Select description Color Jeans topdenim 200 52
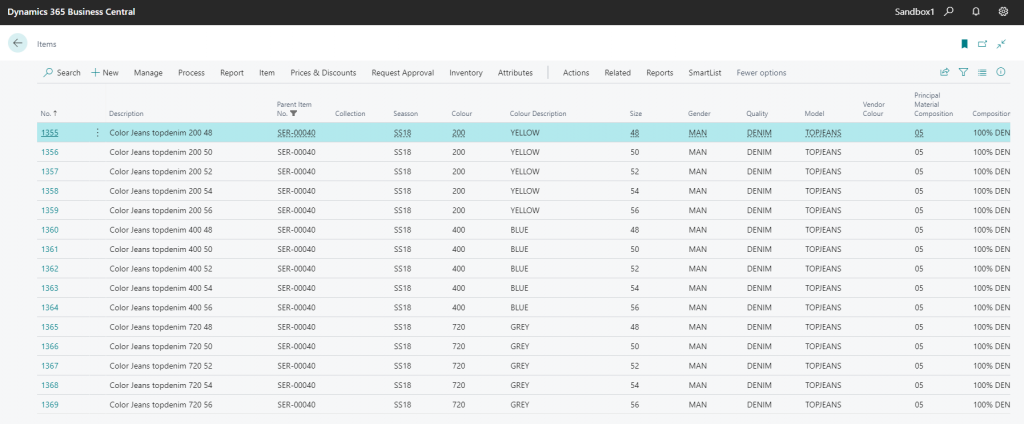1024x424 pixels. coord(161,171)
